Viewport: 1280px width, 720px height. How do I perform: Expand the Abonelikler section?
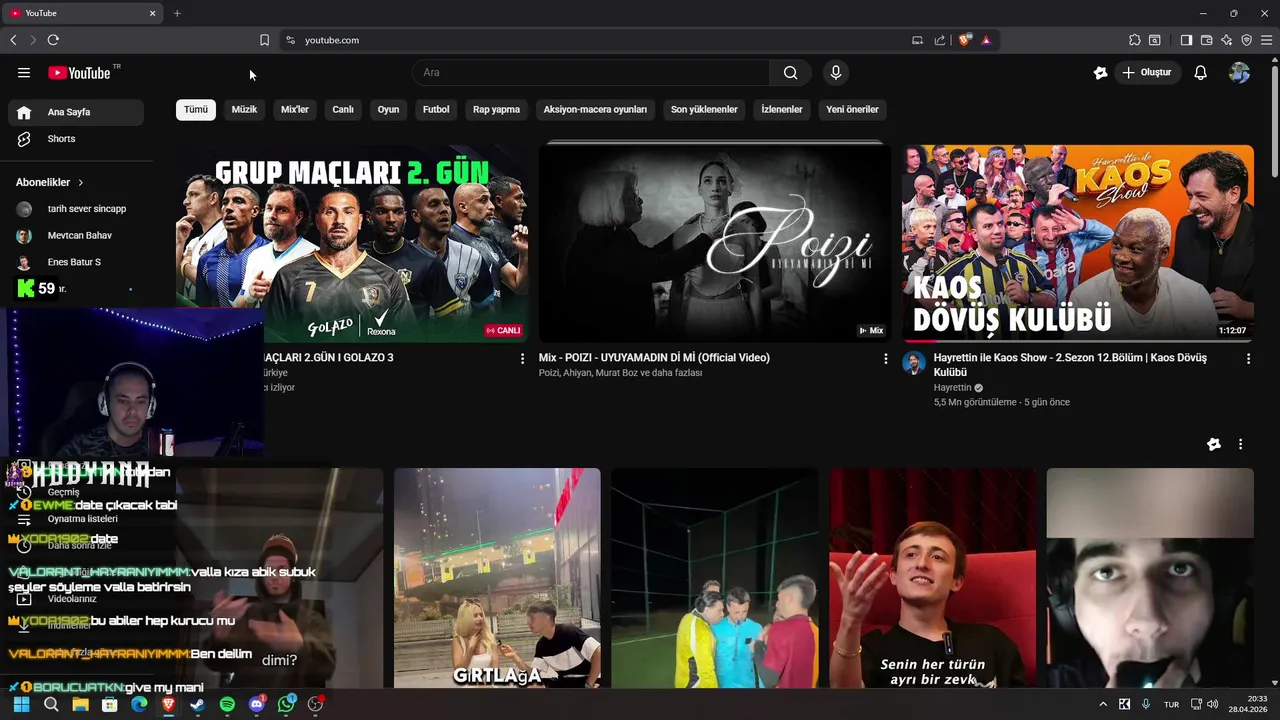[50, 182]
